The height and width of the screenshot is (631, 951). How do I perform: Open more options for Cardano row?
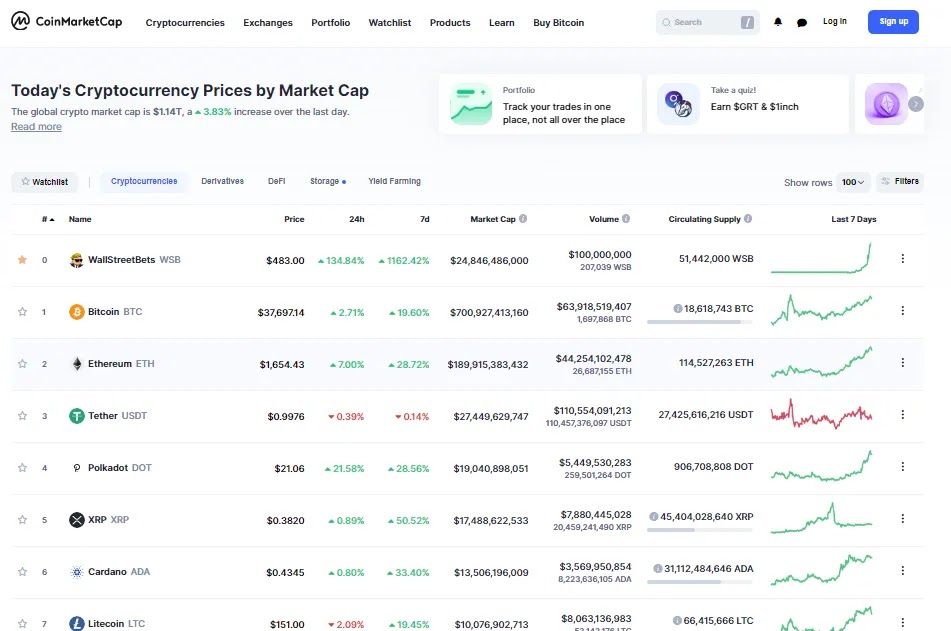click(902, 570)
